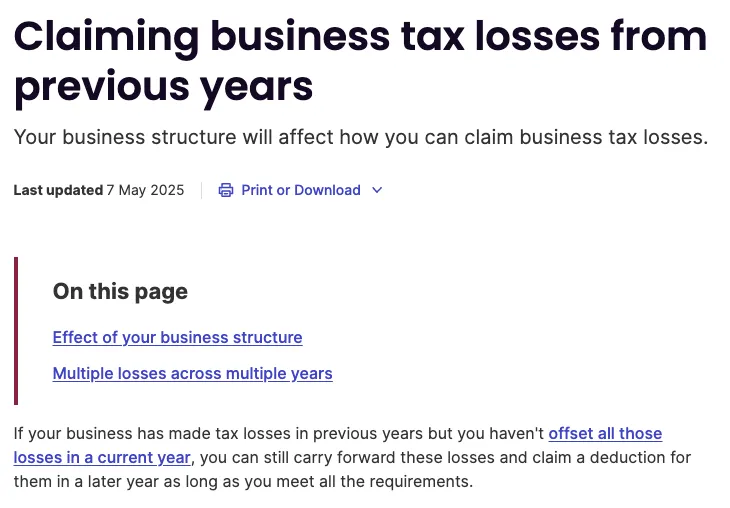Viewport: 730px width, 508px height.
Task: Click the bold 'Last updated' label
Action: click(58, 190)
